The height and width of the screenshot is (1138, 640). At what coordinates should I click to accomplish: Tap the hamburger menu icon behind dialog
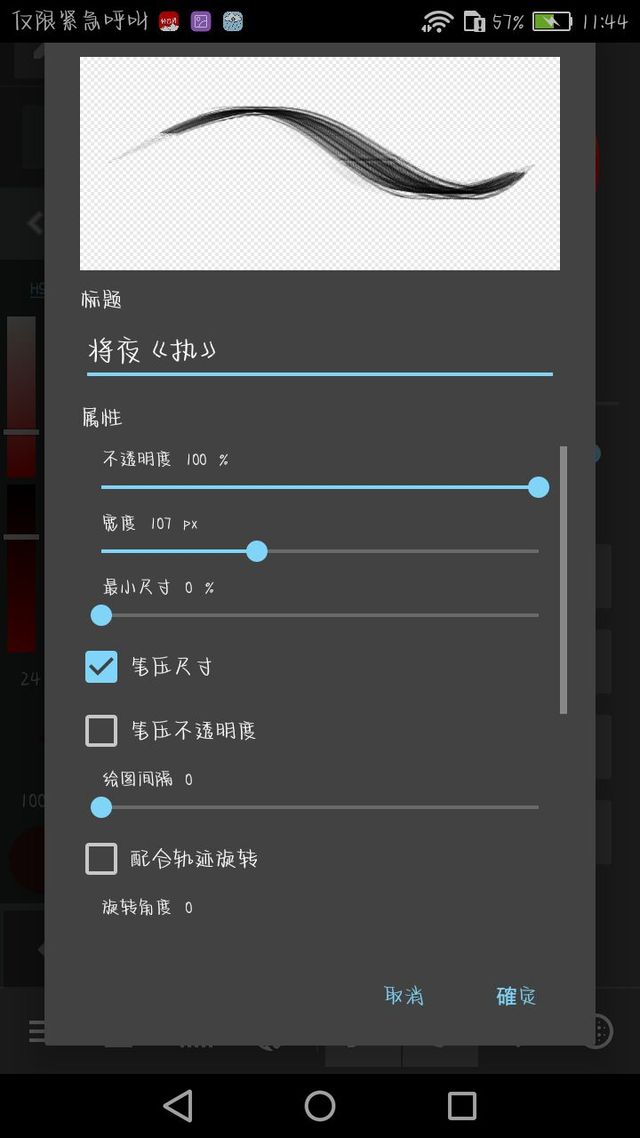37,1031
